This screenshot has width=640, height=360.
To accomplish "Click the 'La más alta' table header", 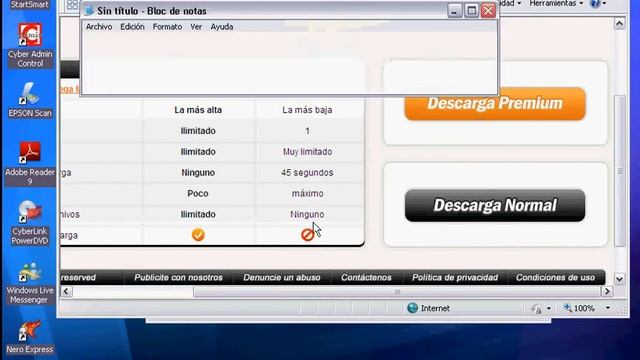I will click(198, 110).
